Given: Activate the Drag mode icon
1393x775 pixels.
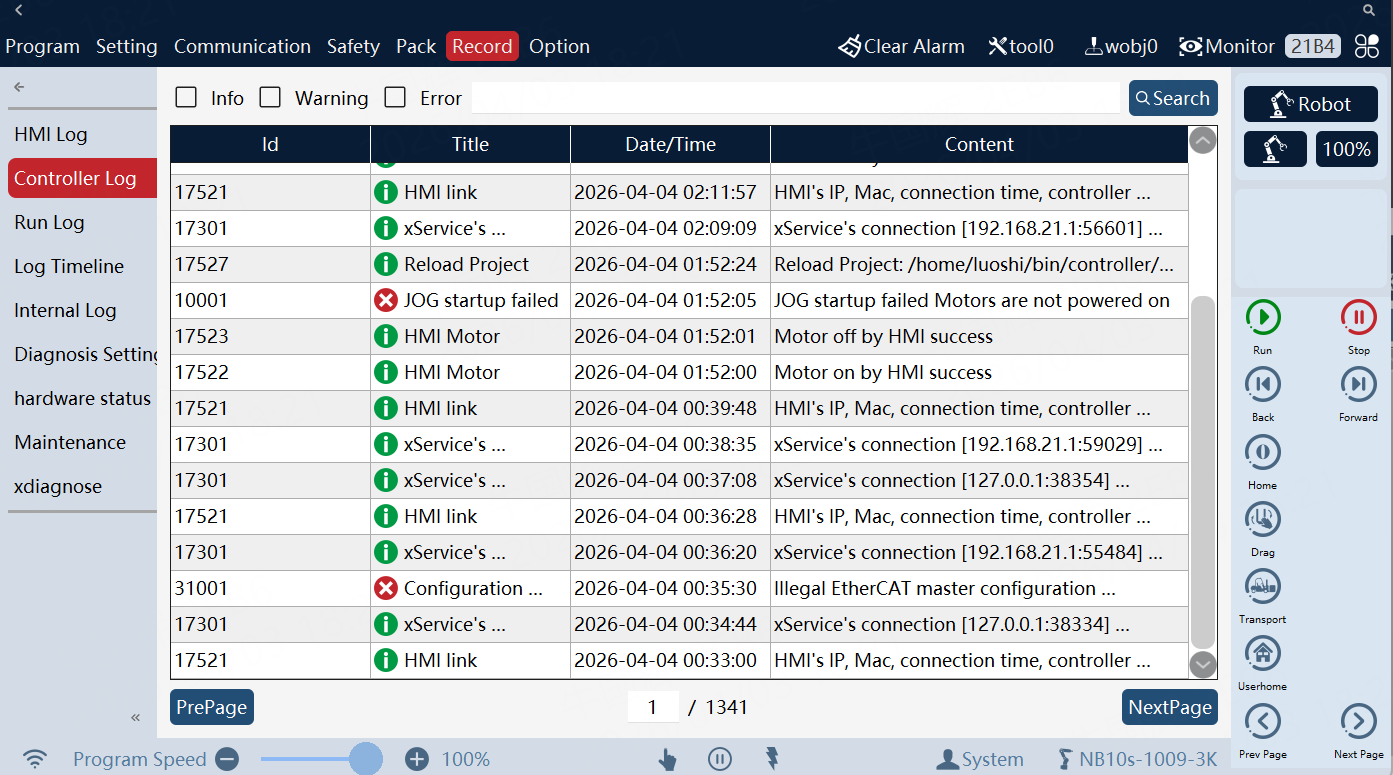Looking at the screenshot, I should click(x=1263, y=520).
